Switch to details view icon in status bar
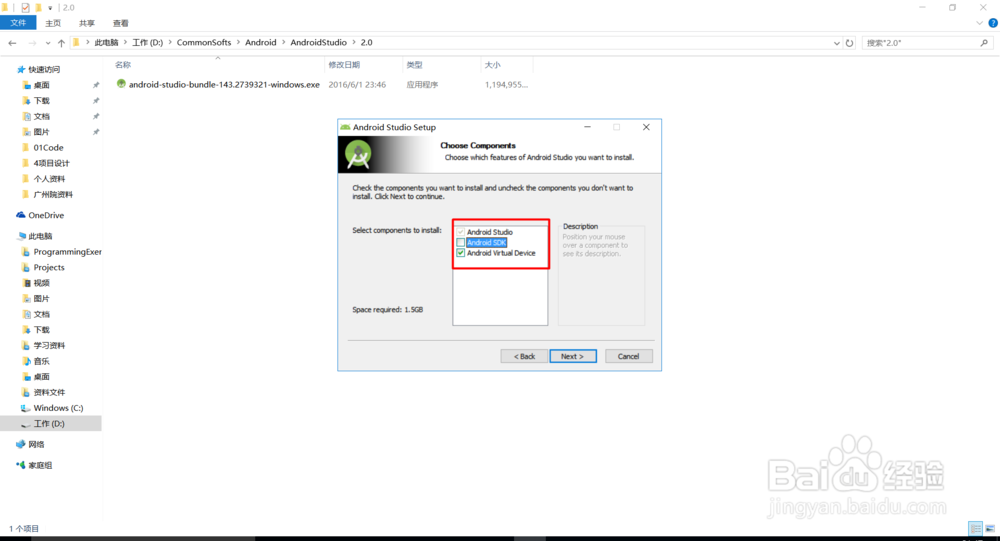 tap(975, 528)
